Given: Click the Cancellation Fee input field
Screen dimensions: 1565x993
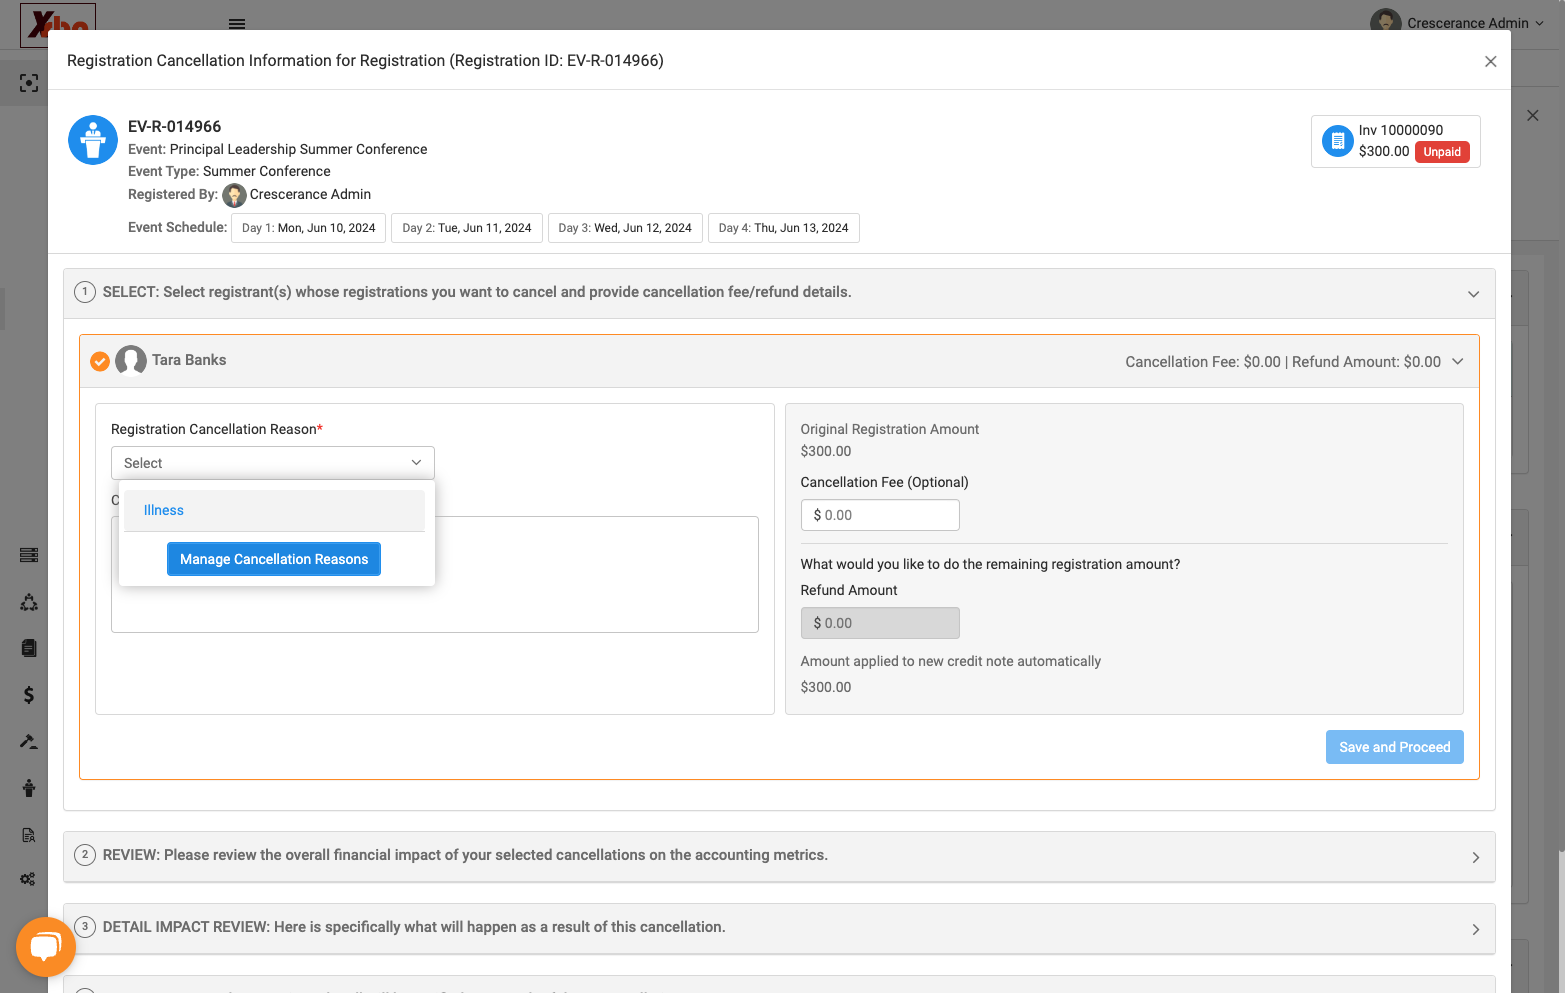Looking at the screenshot, I should [880, 515].
